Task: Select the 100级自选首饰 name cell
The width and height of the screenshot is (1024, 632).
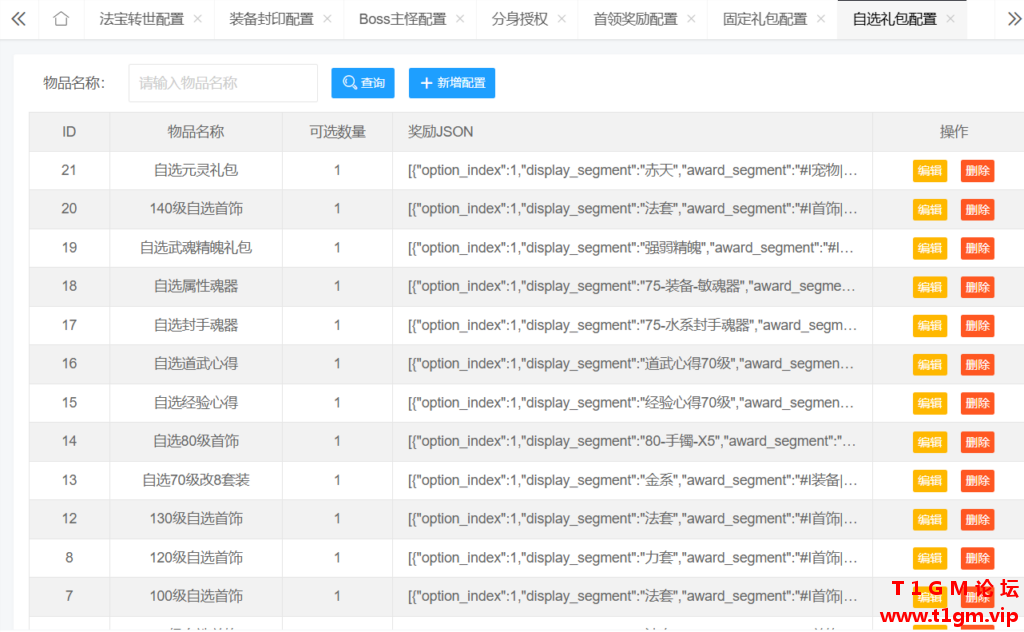Action: click(196, 596)
